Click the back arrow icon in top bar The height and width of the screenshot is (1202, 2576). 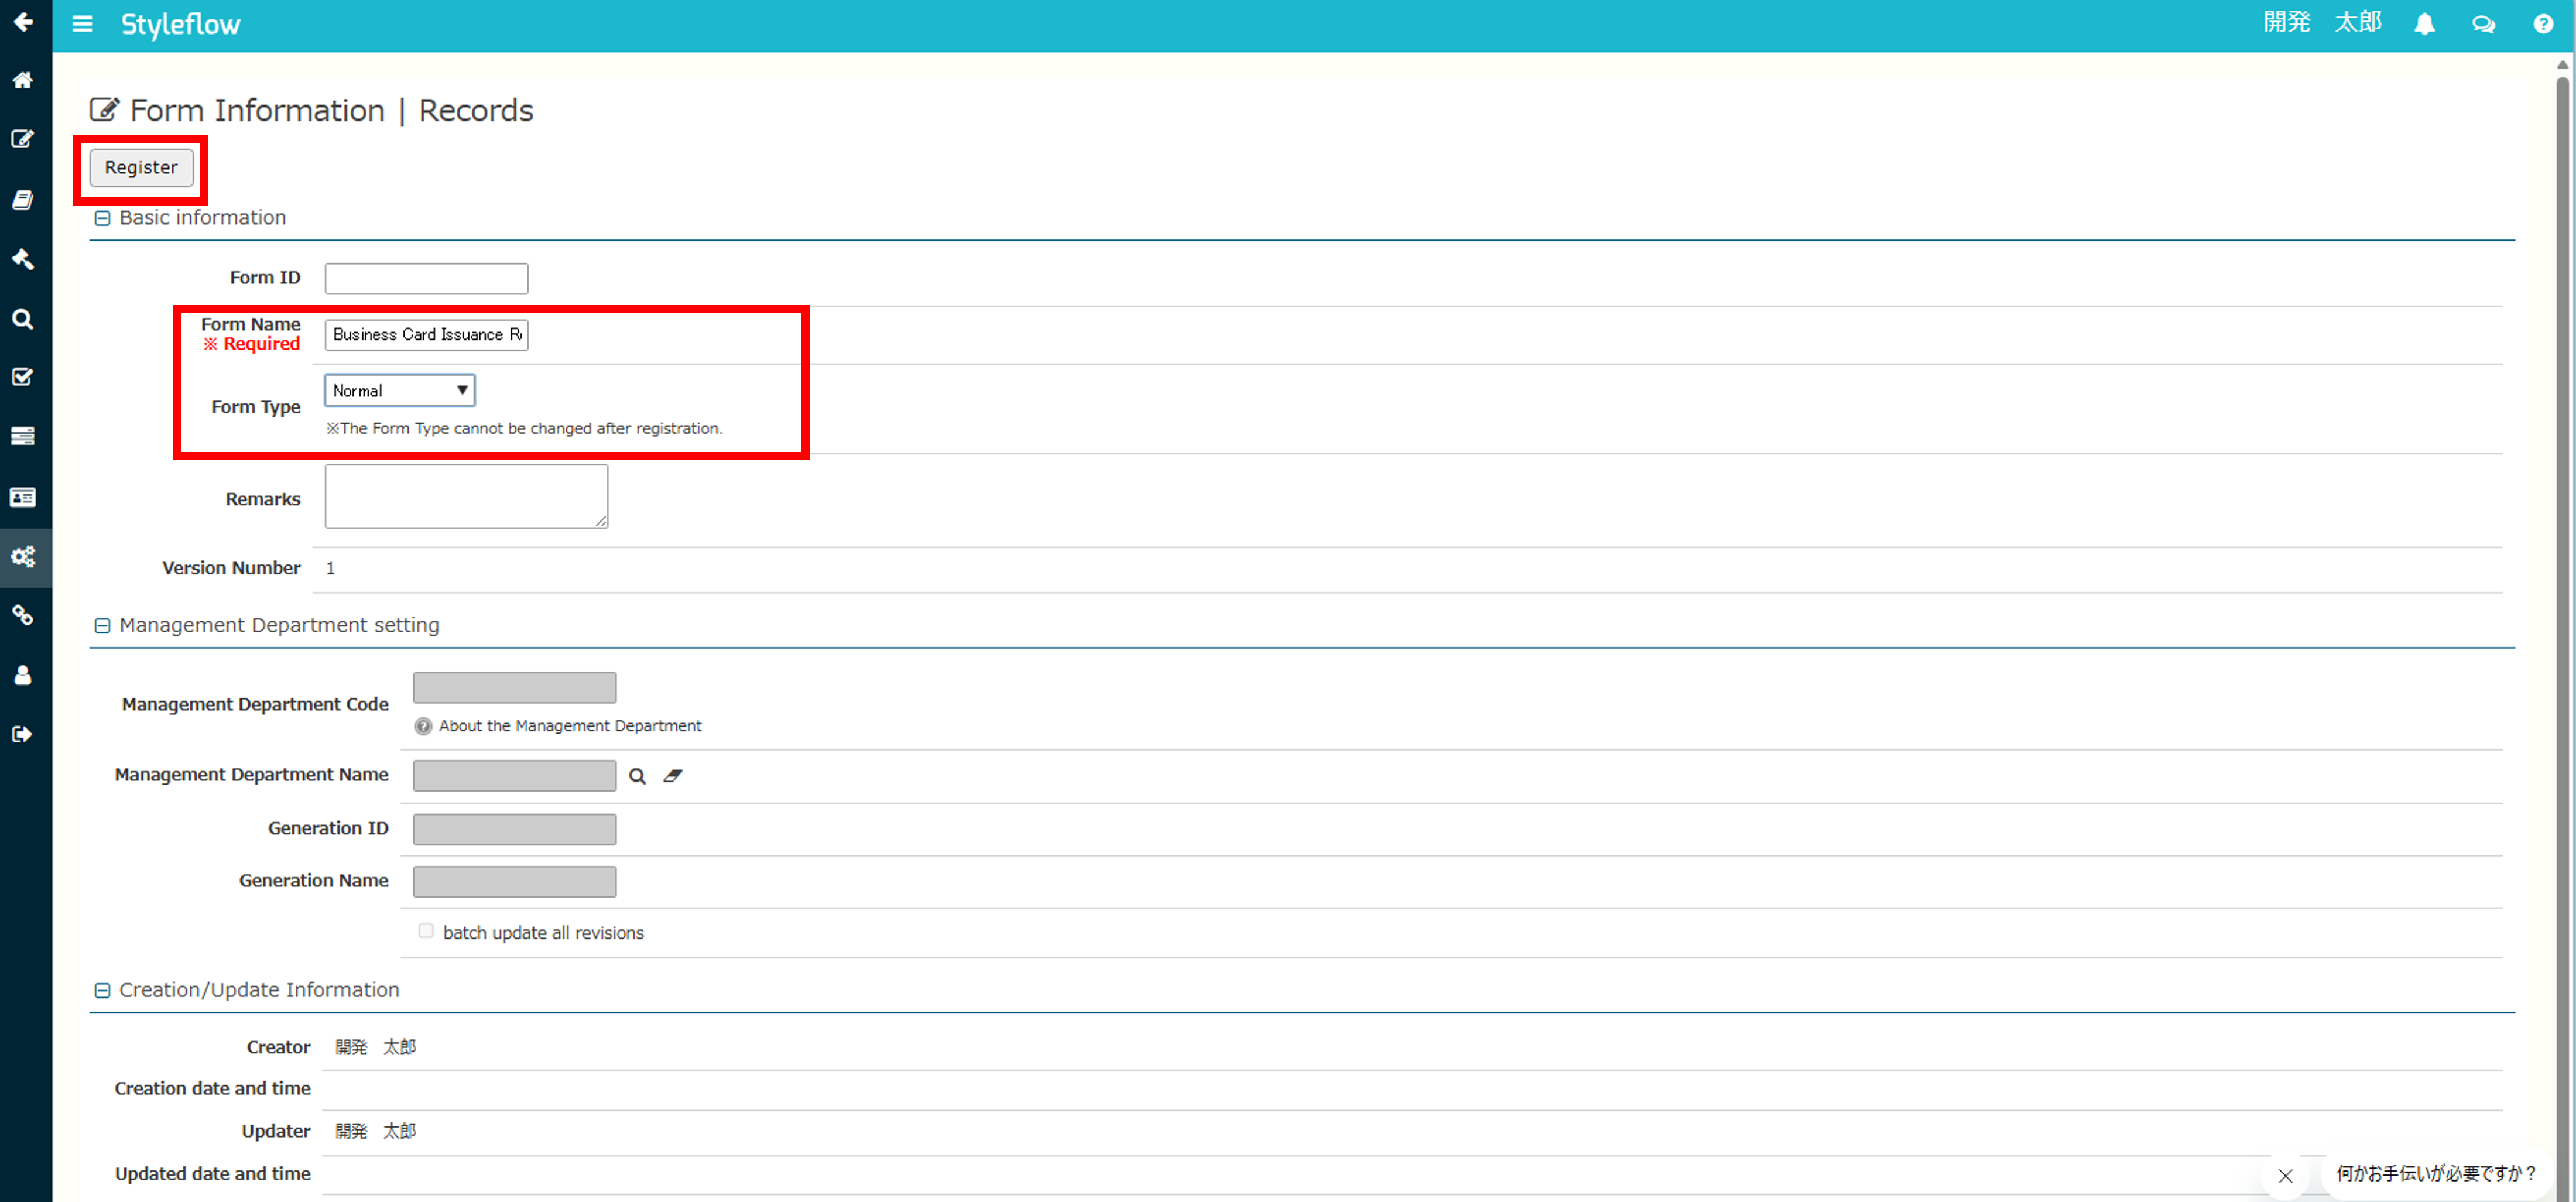(23, 21)
